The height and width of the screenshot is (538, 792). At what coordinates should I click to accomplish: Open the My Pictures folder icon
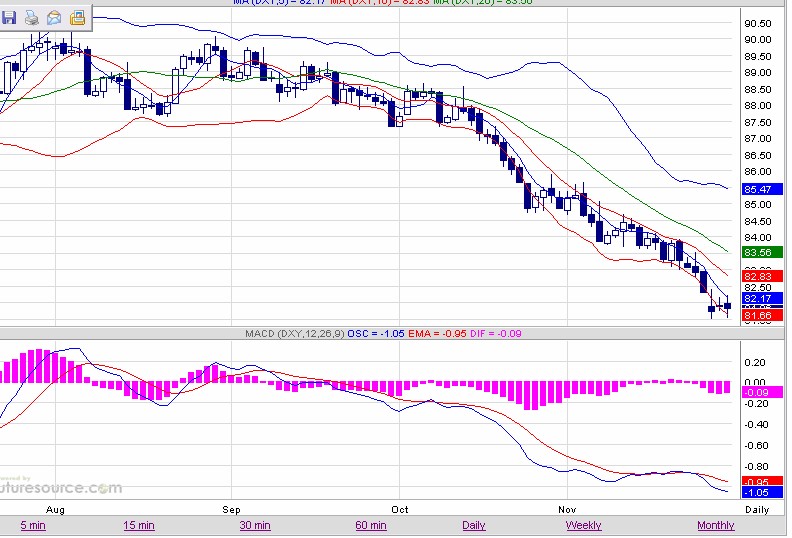76,17
